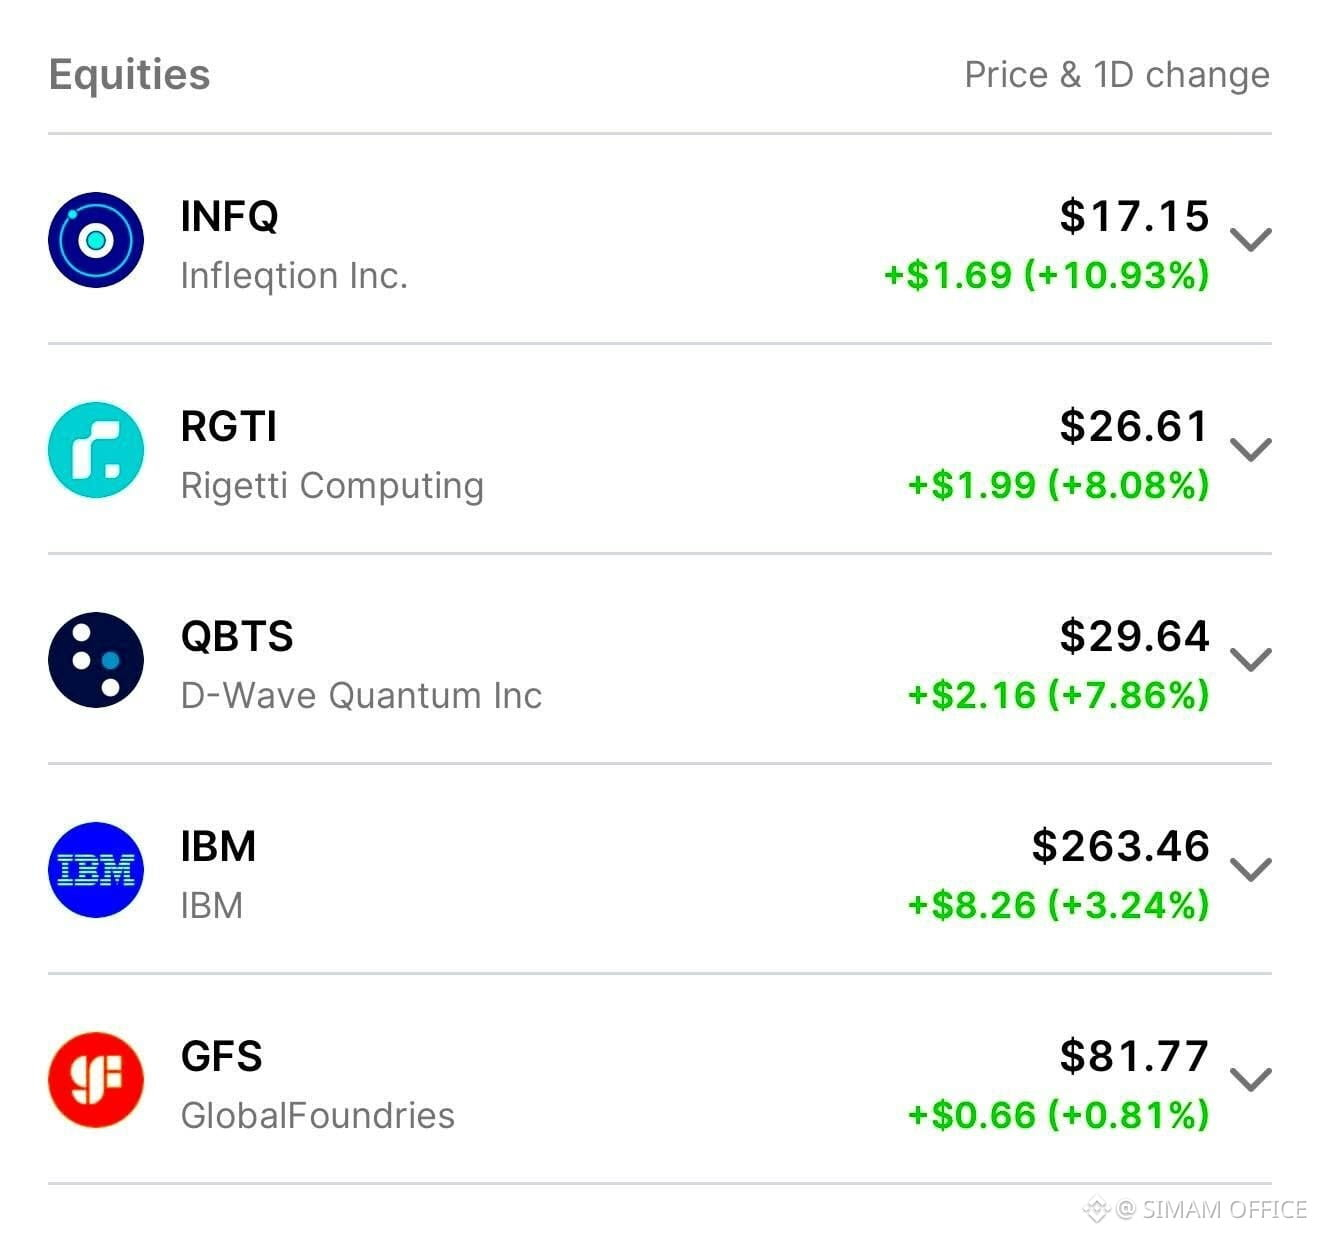This screenshot has height=1234, width=1320.
Task: Select the D-Wave Quantum dotted logo
Action: point(96,660)
